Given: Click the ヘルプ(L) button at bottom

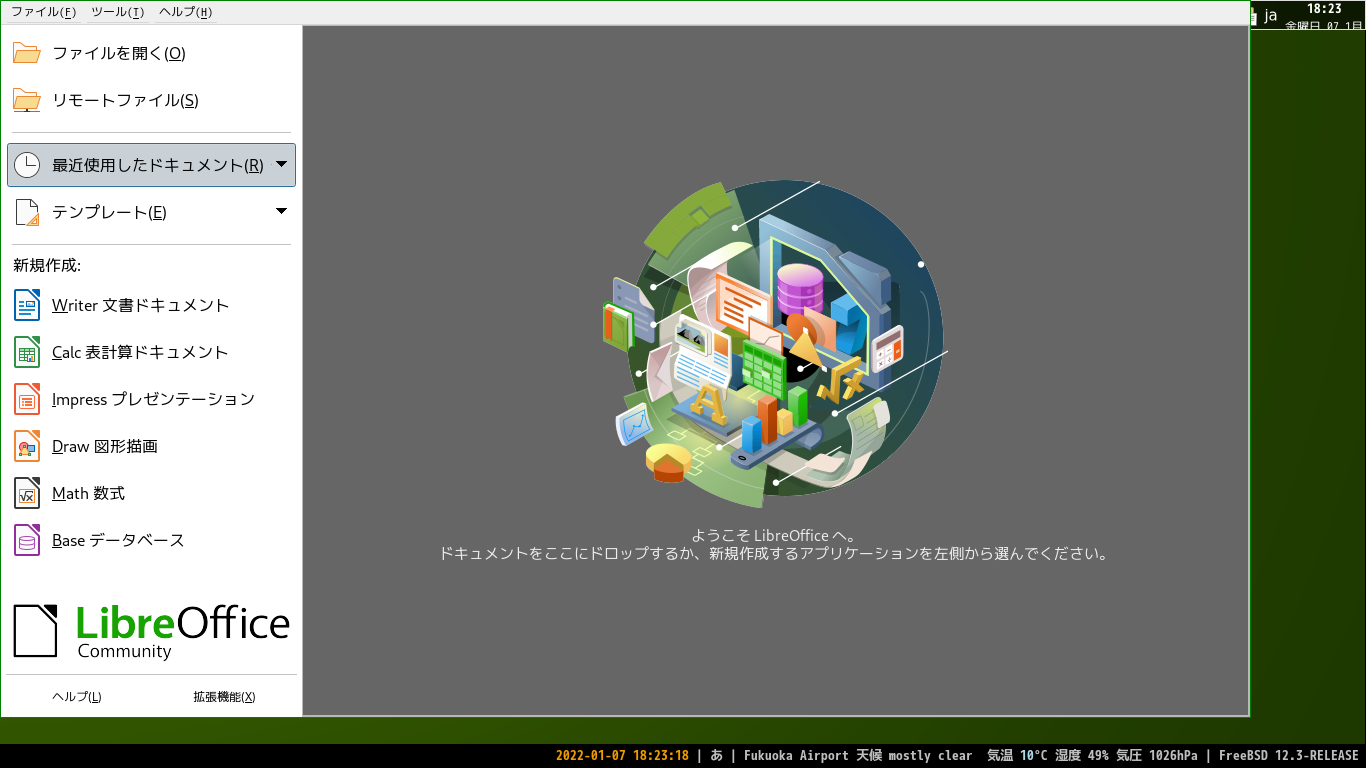Looking at the screenshot, I should (x=77, y=697).
